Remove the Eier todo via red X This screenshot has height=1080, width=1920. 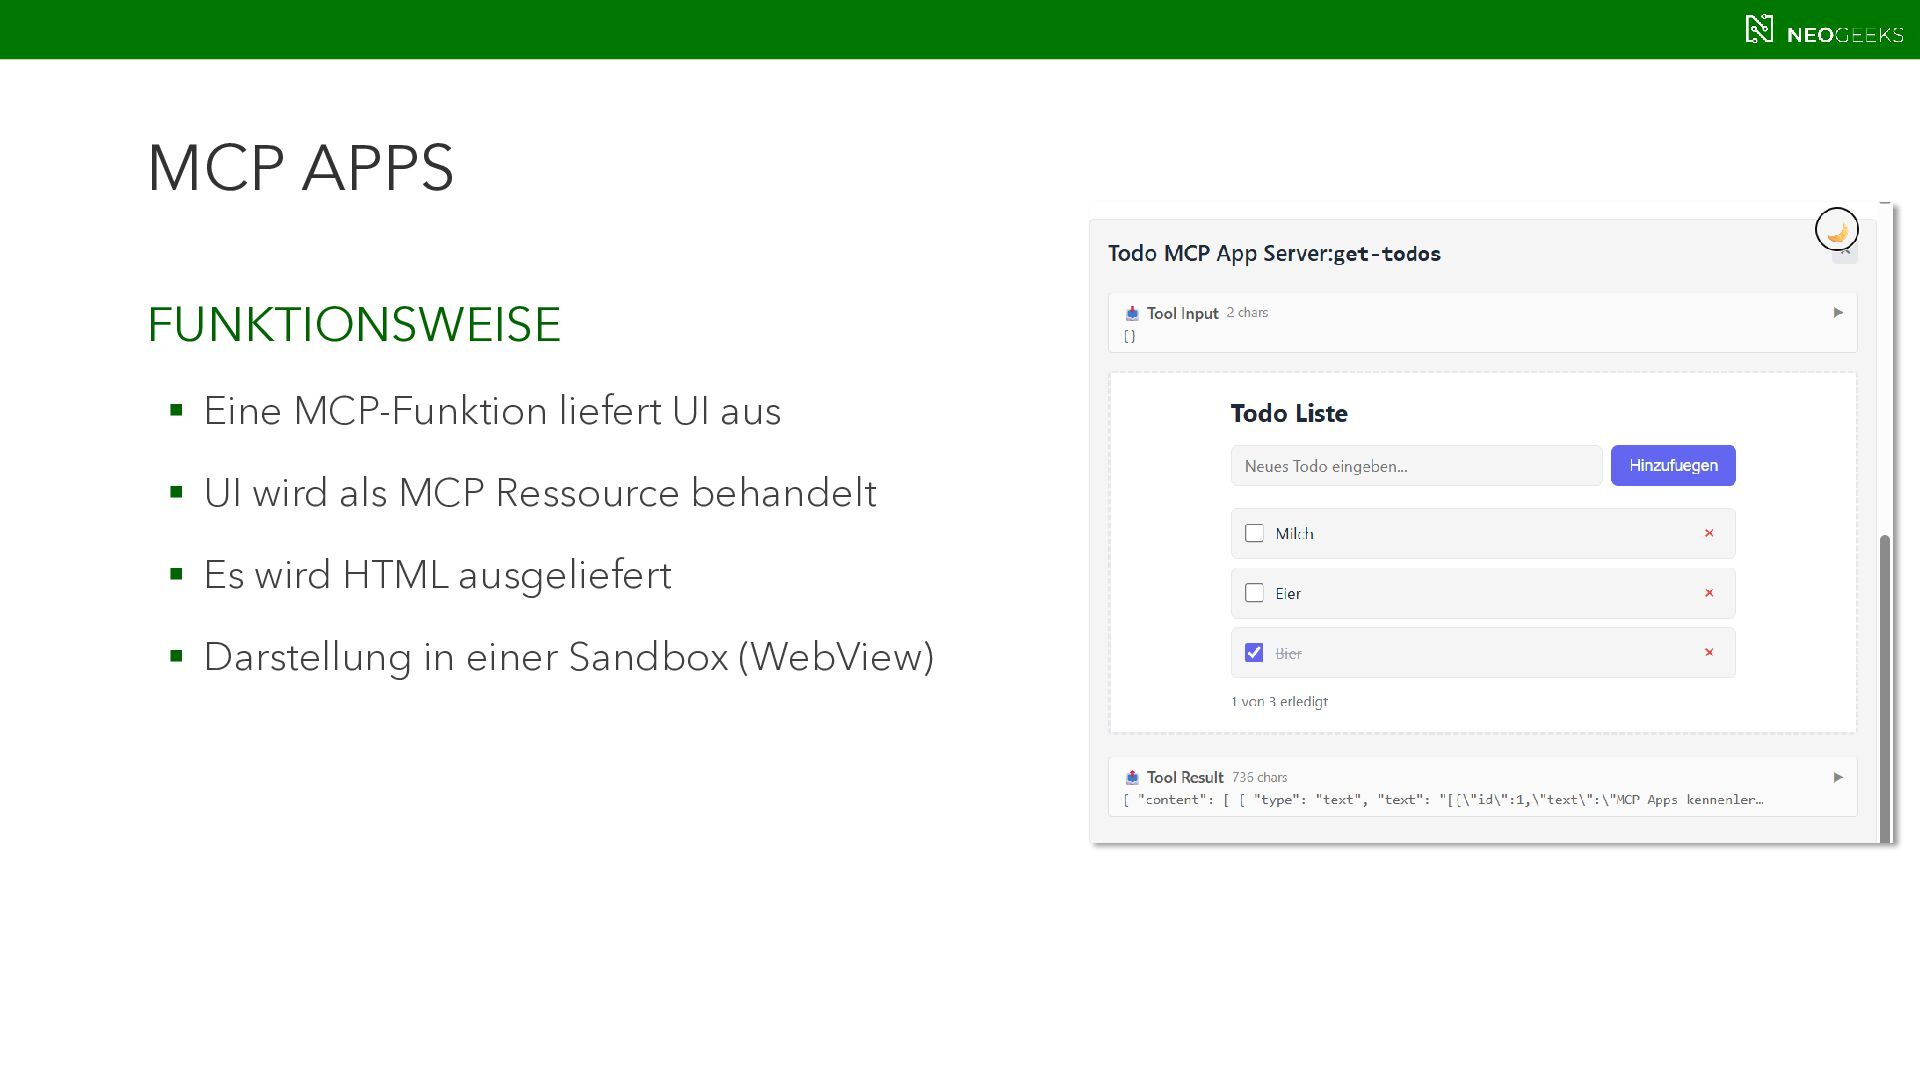[x=1709, y=593]
